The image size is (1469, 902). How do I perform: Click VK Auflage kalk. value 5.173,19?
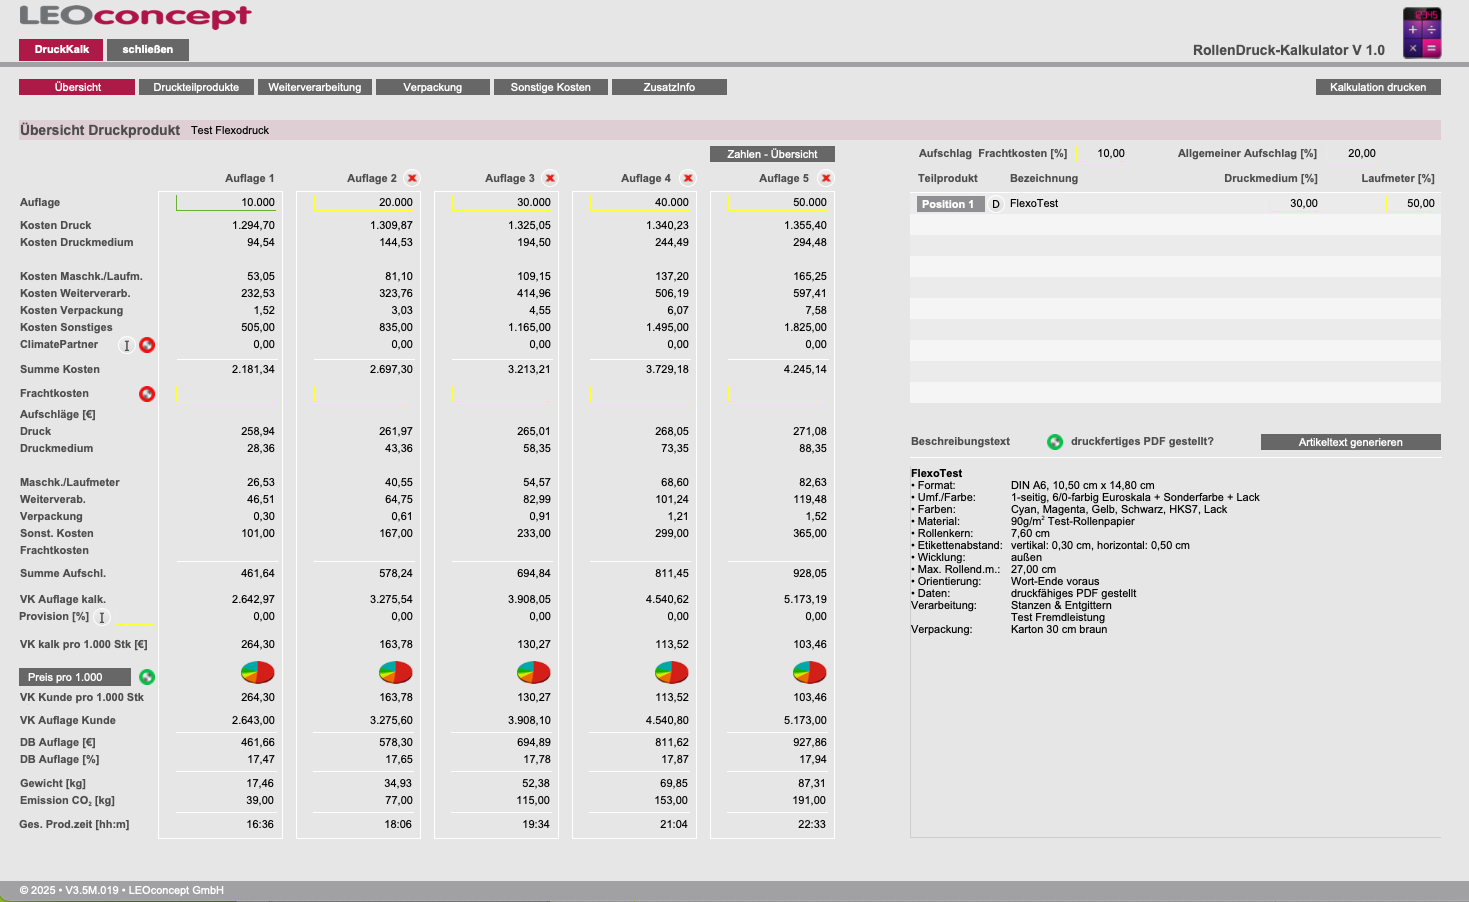tap(805, 599)
